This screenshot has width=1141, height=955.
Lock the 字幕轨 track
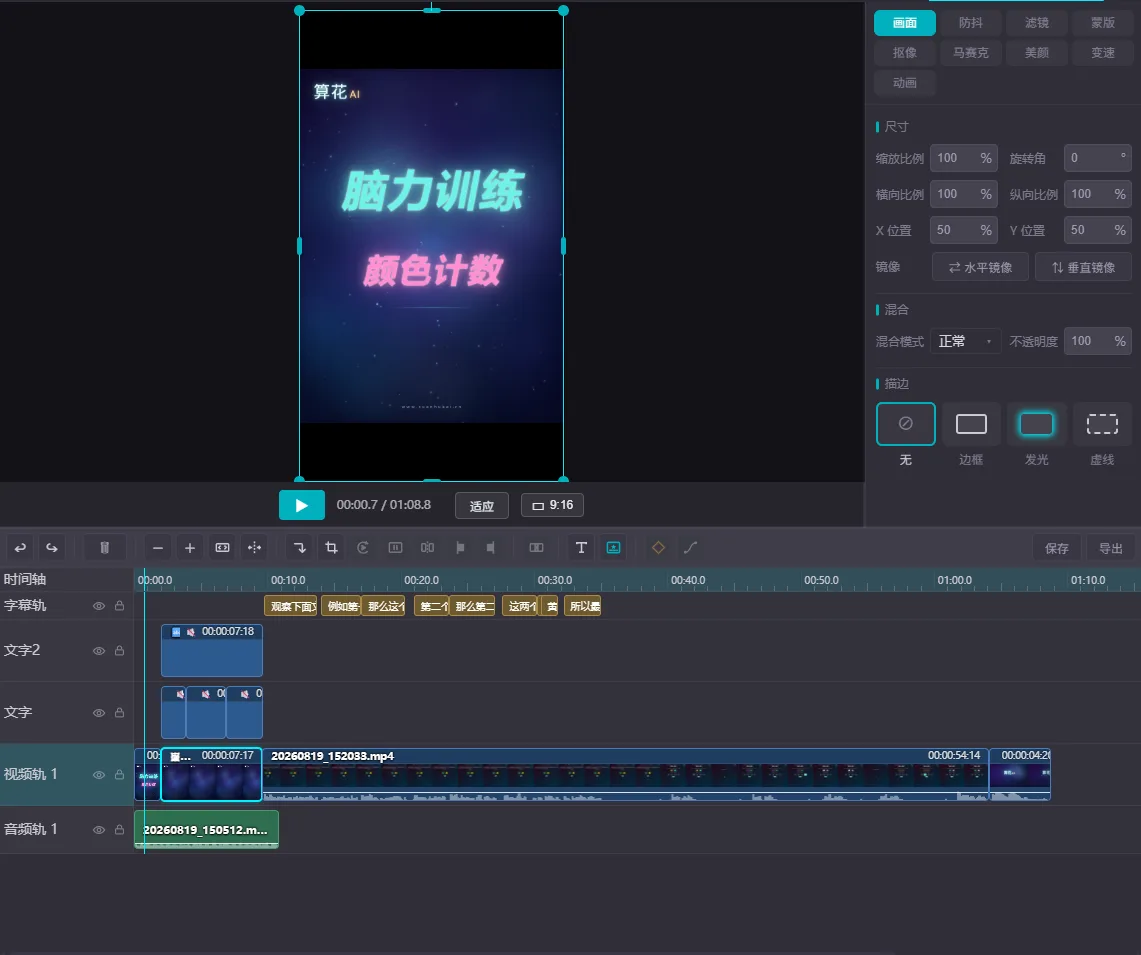tap(119, 606)
